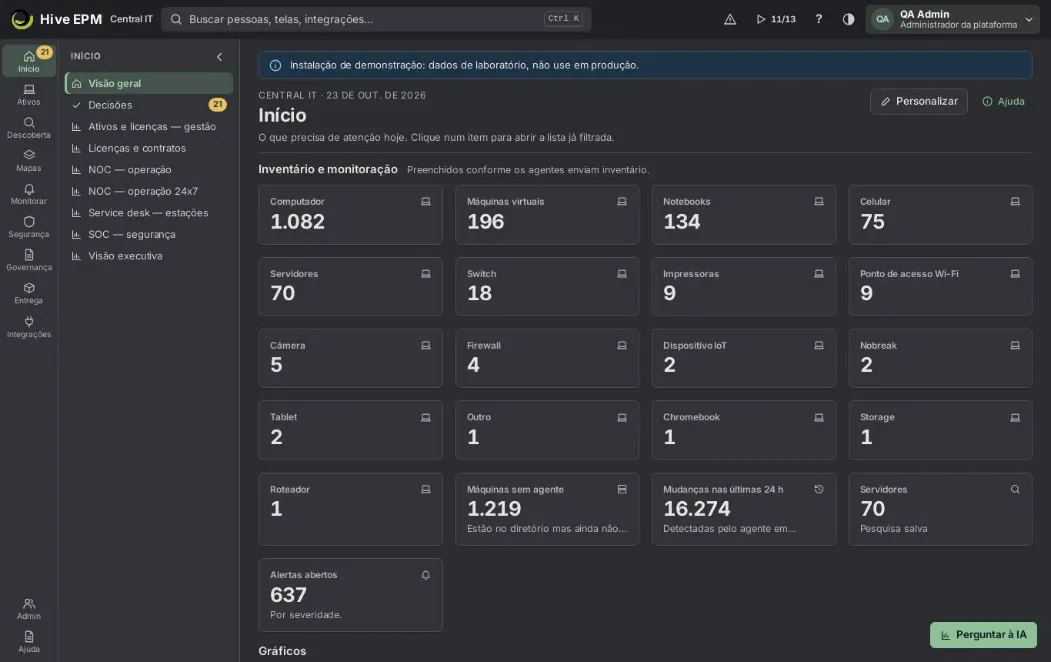1051x662 pixels.
Task: Open the 11/13 play progress indicator
Action: click(776, 19)
